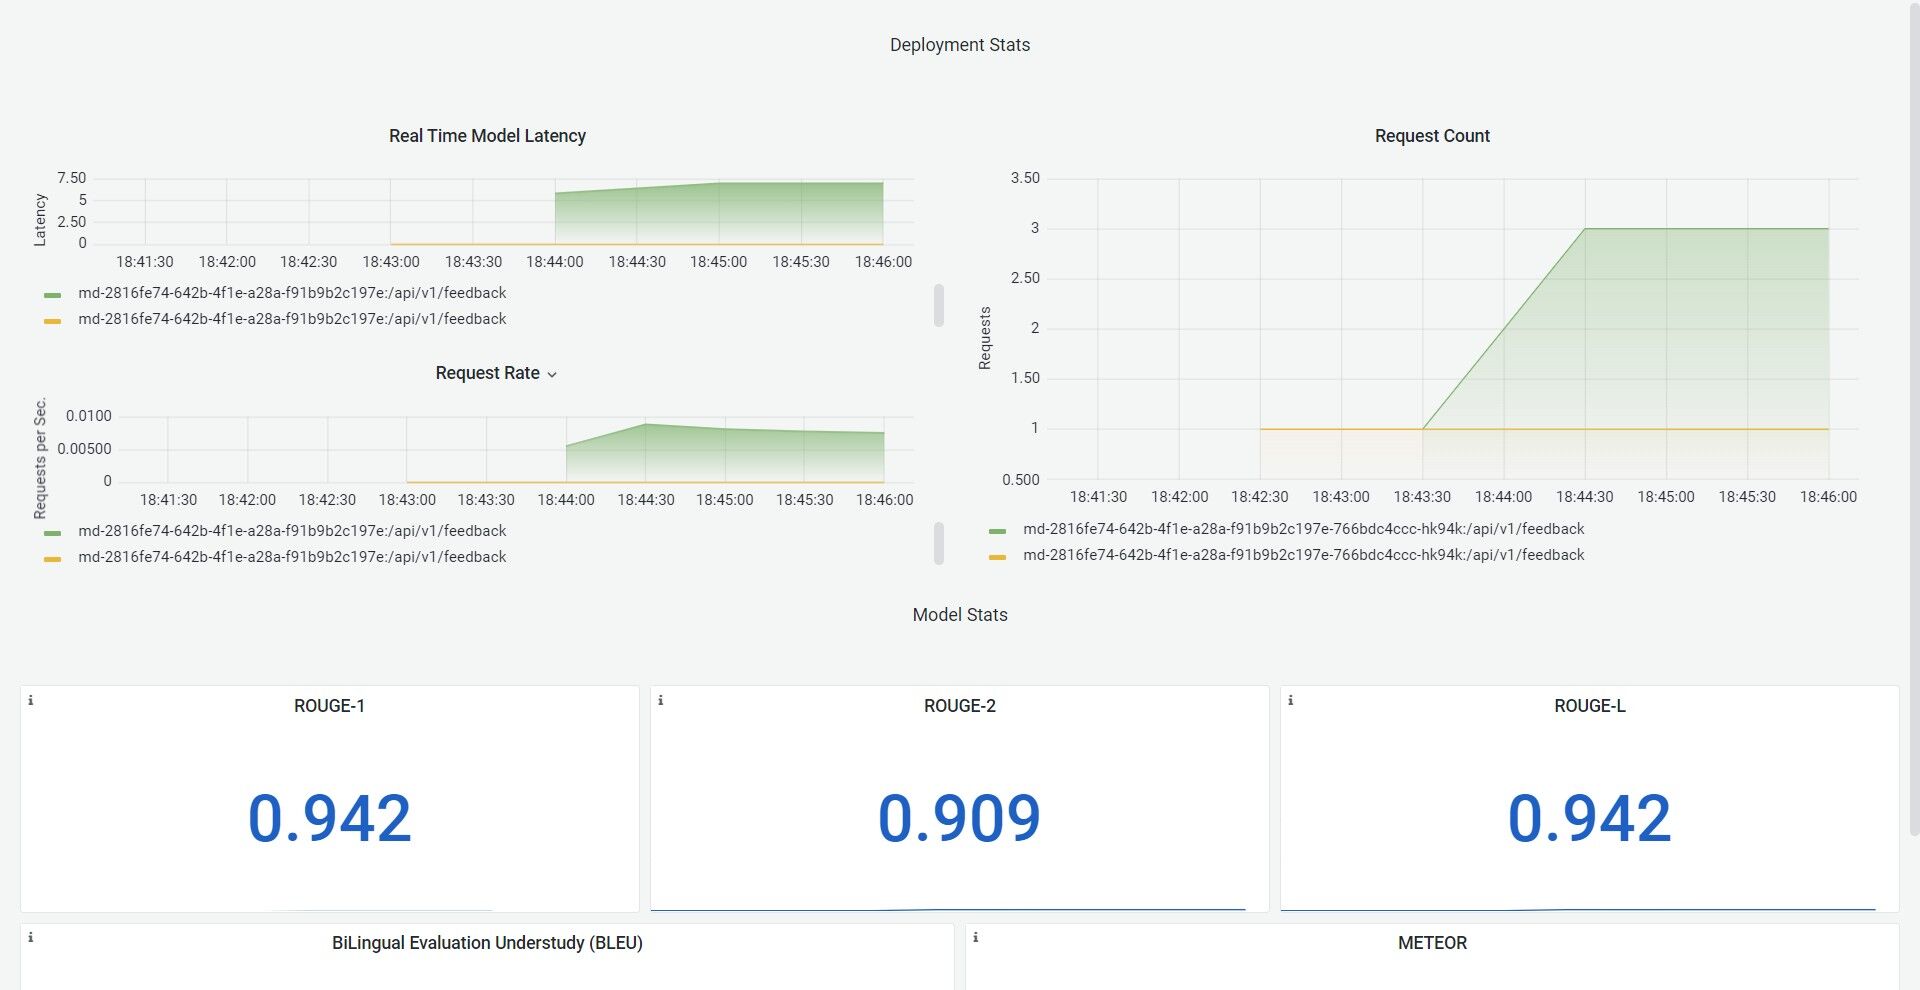This screenshot has width=1920, height=990.
Task: Collapse the Deployment Stats row
Action: click(x=960, y=45)
